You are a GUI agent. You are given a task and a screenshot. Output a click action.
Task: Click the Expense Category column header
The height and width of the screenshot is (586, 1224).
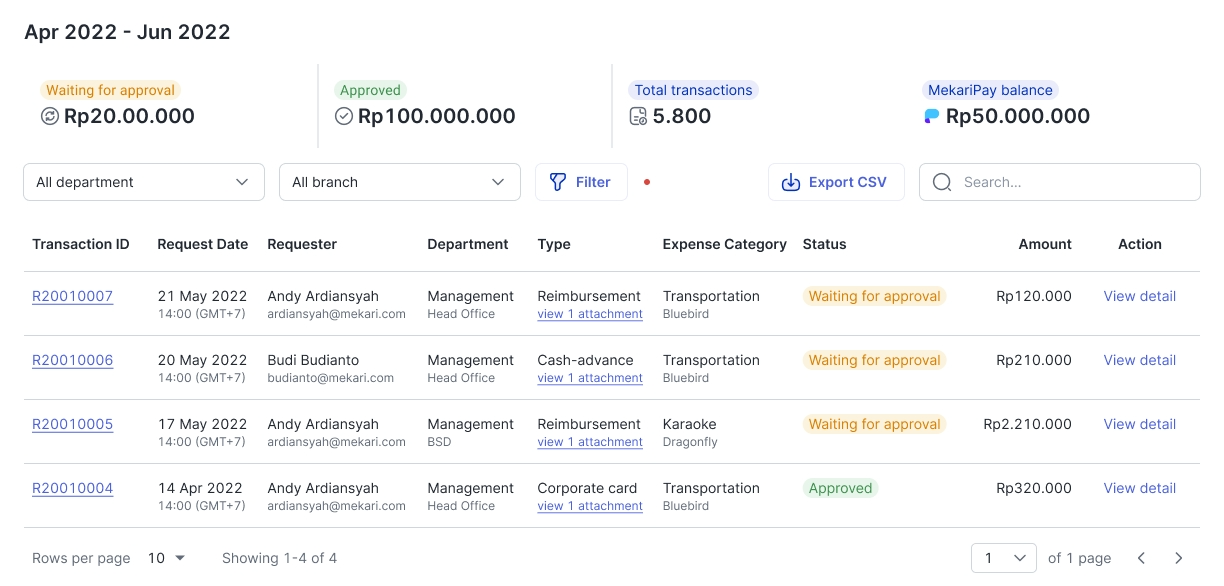(x=725, y=244)
